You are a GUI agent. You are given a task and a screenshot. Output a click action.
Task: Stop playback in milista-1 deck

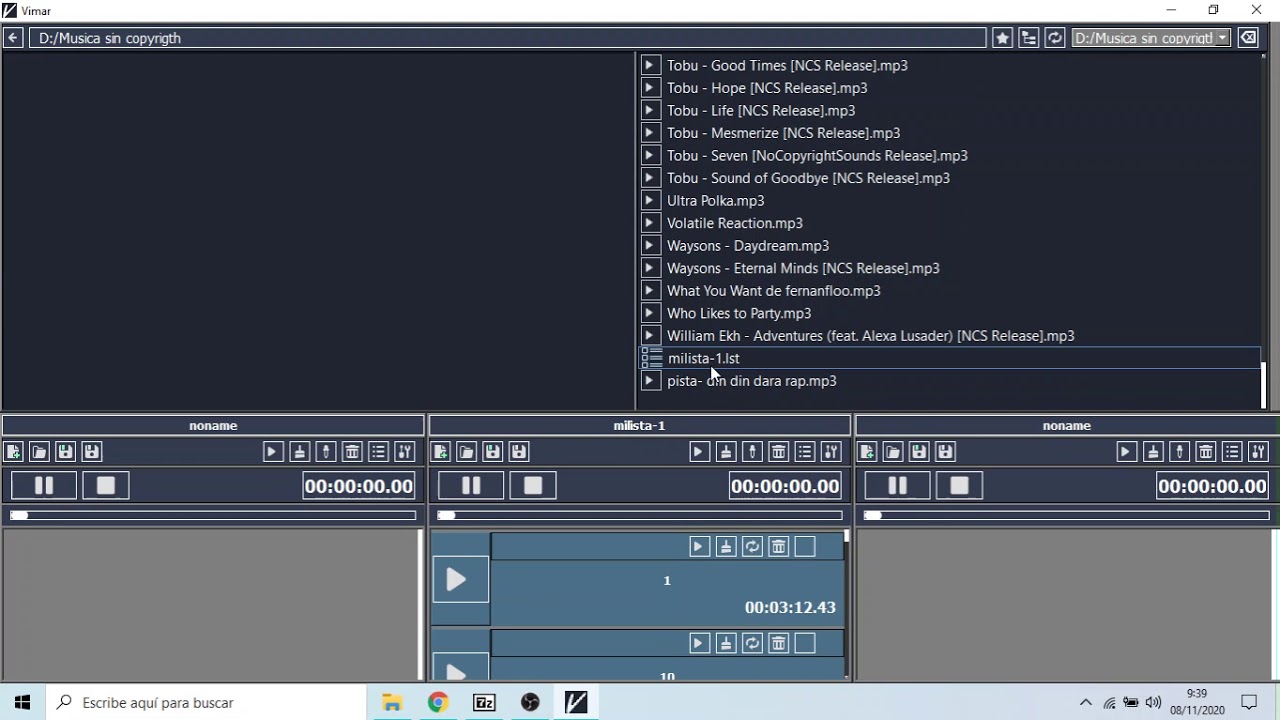click(x=533, y=486)
